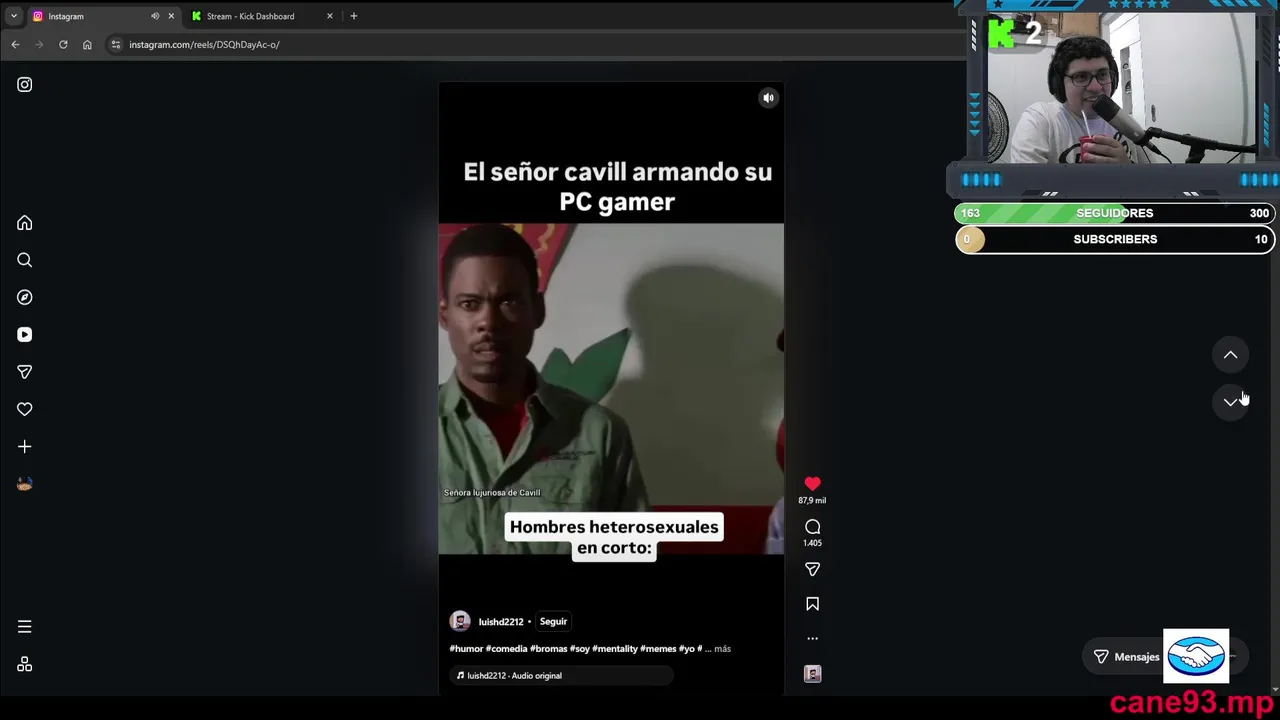1280x720 pixels.
Task: Reload the current page
Action: (63, 44)
